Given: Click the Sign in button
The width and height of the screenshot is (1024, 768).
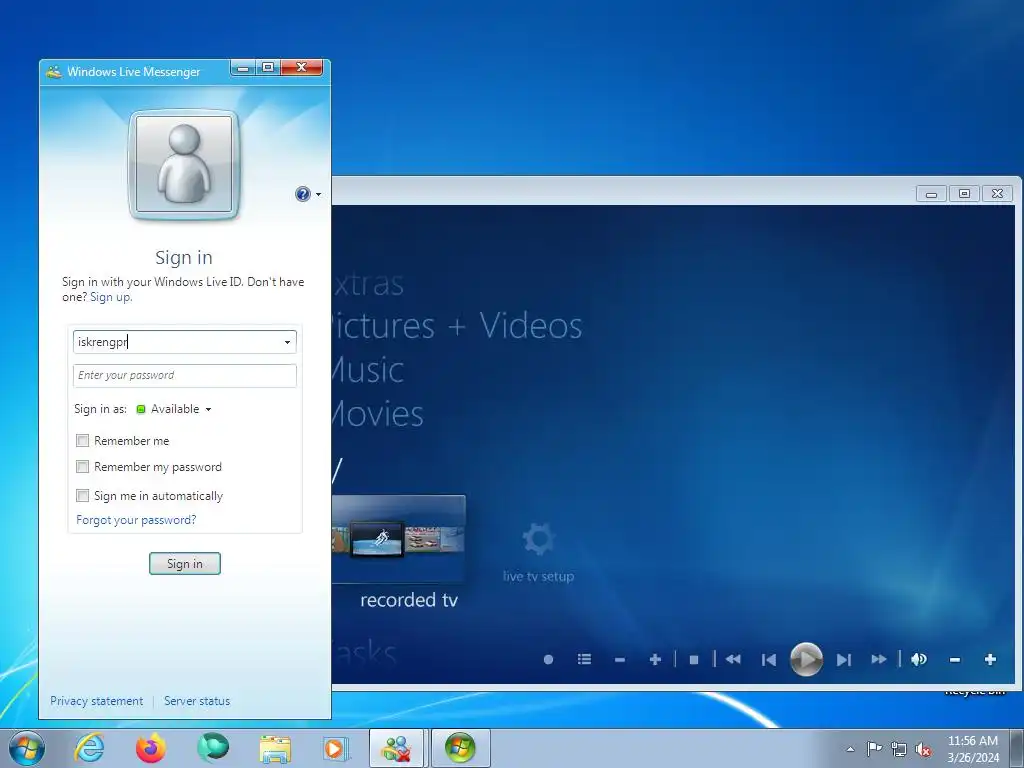Looking at the screenshot, I should point(185,564).
